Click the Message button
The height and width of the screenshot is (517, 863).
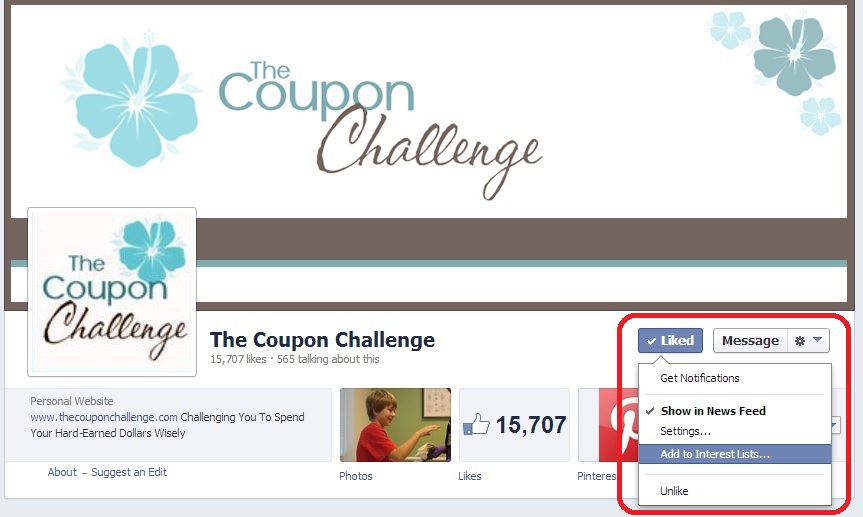point(750,341)
